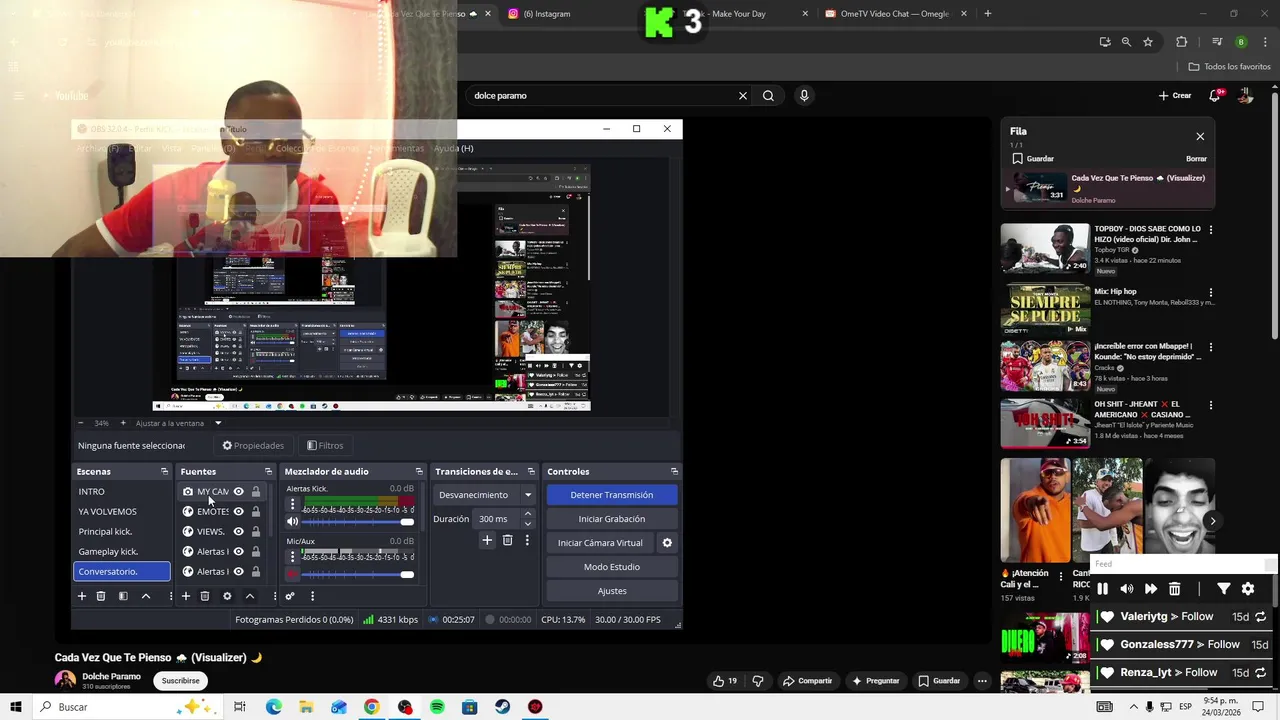1280x720 pixels.
Task: Open YouTube notifications bell
Action: click(x=1215, y=96)
